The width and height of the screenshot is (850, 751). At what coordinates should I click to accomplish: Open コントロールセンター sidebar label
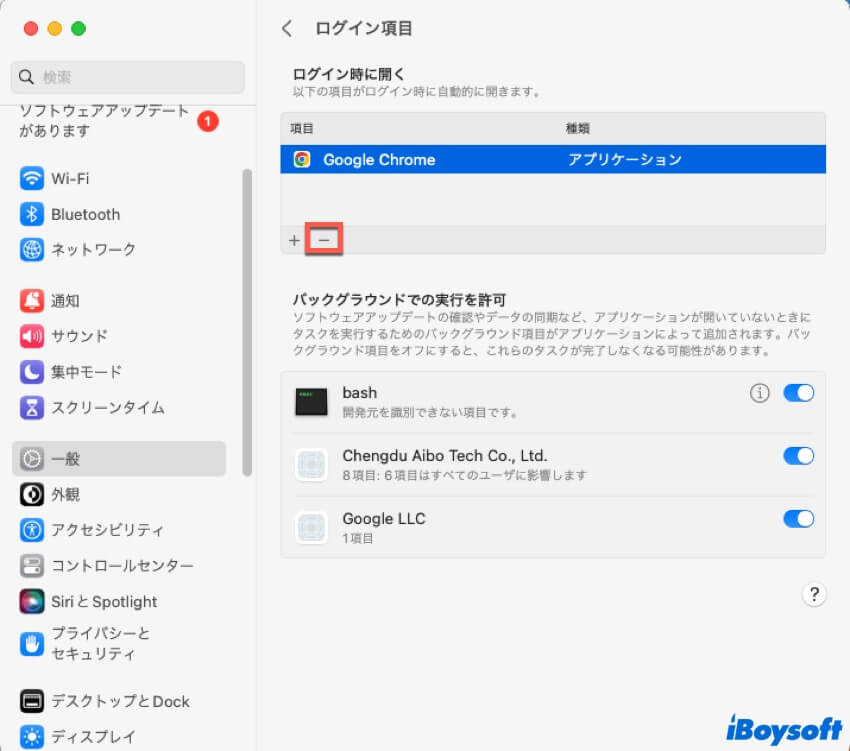coord(122,566)
